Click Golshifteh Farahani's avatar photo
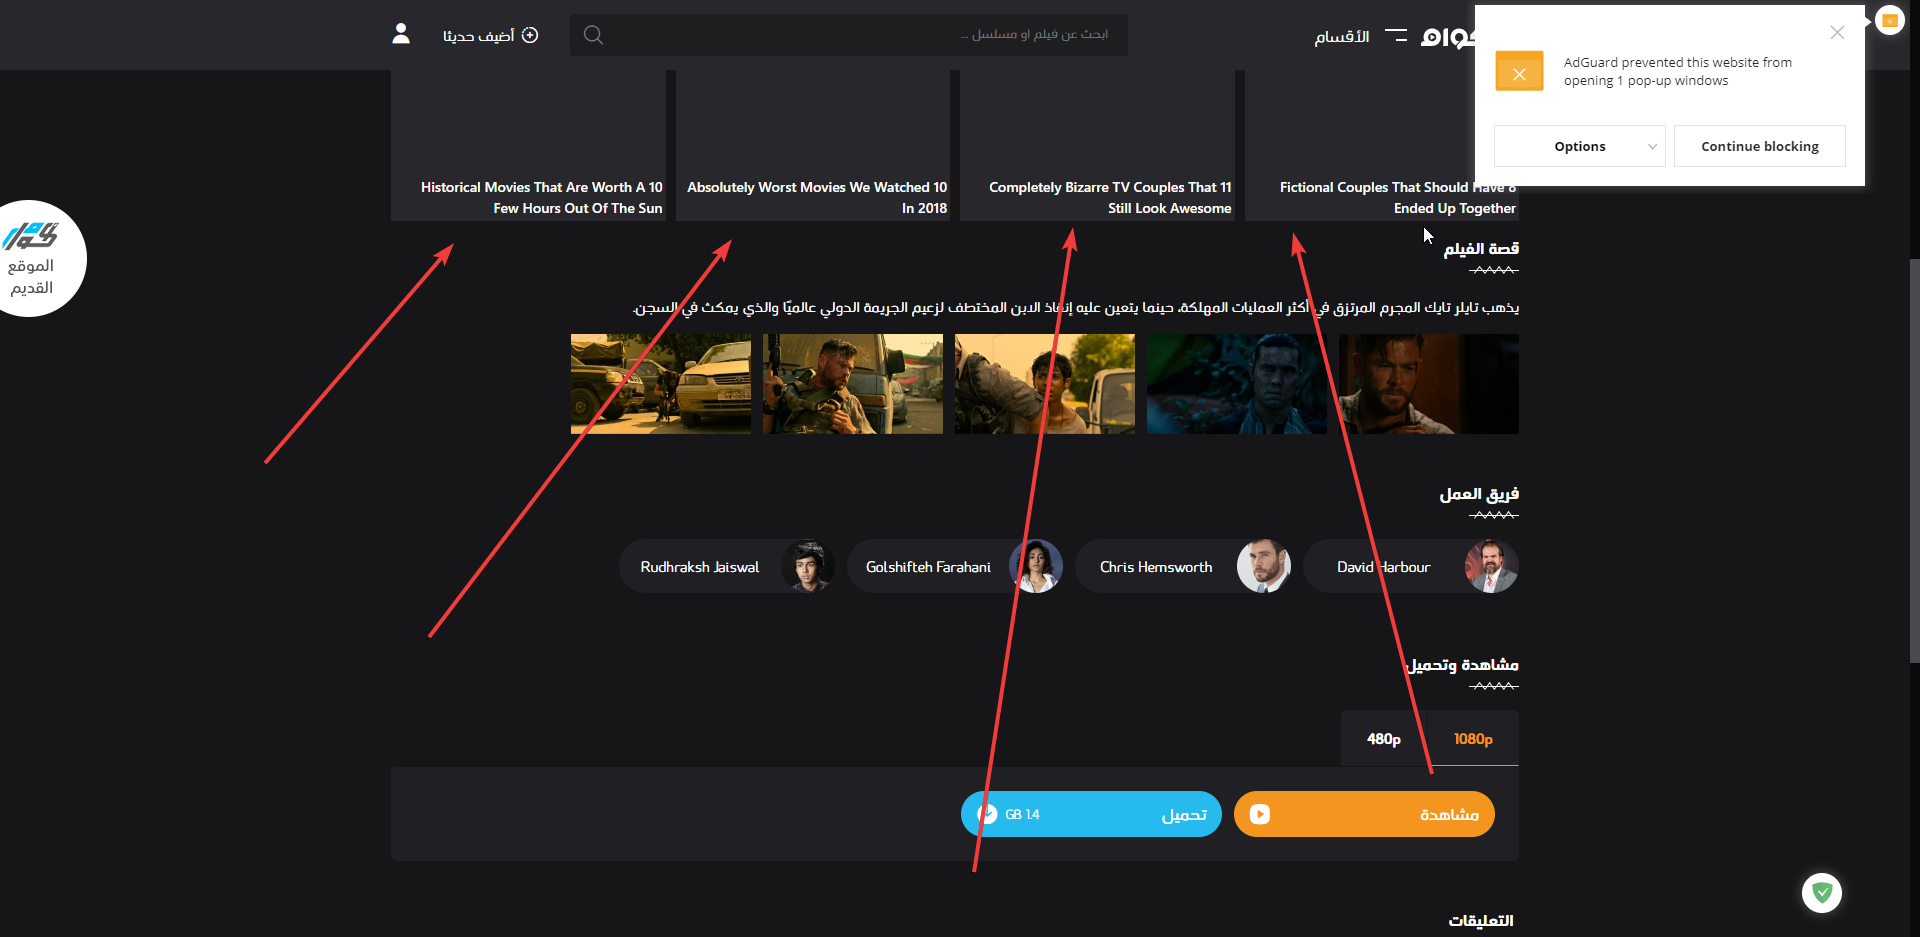1920x937 pixels. point(1035,566)
